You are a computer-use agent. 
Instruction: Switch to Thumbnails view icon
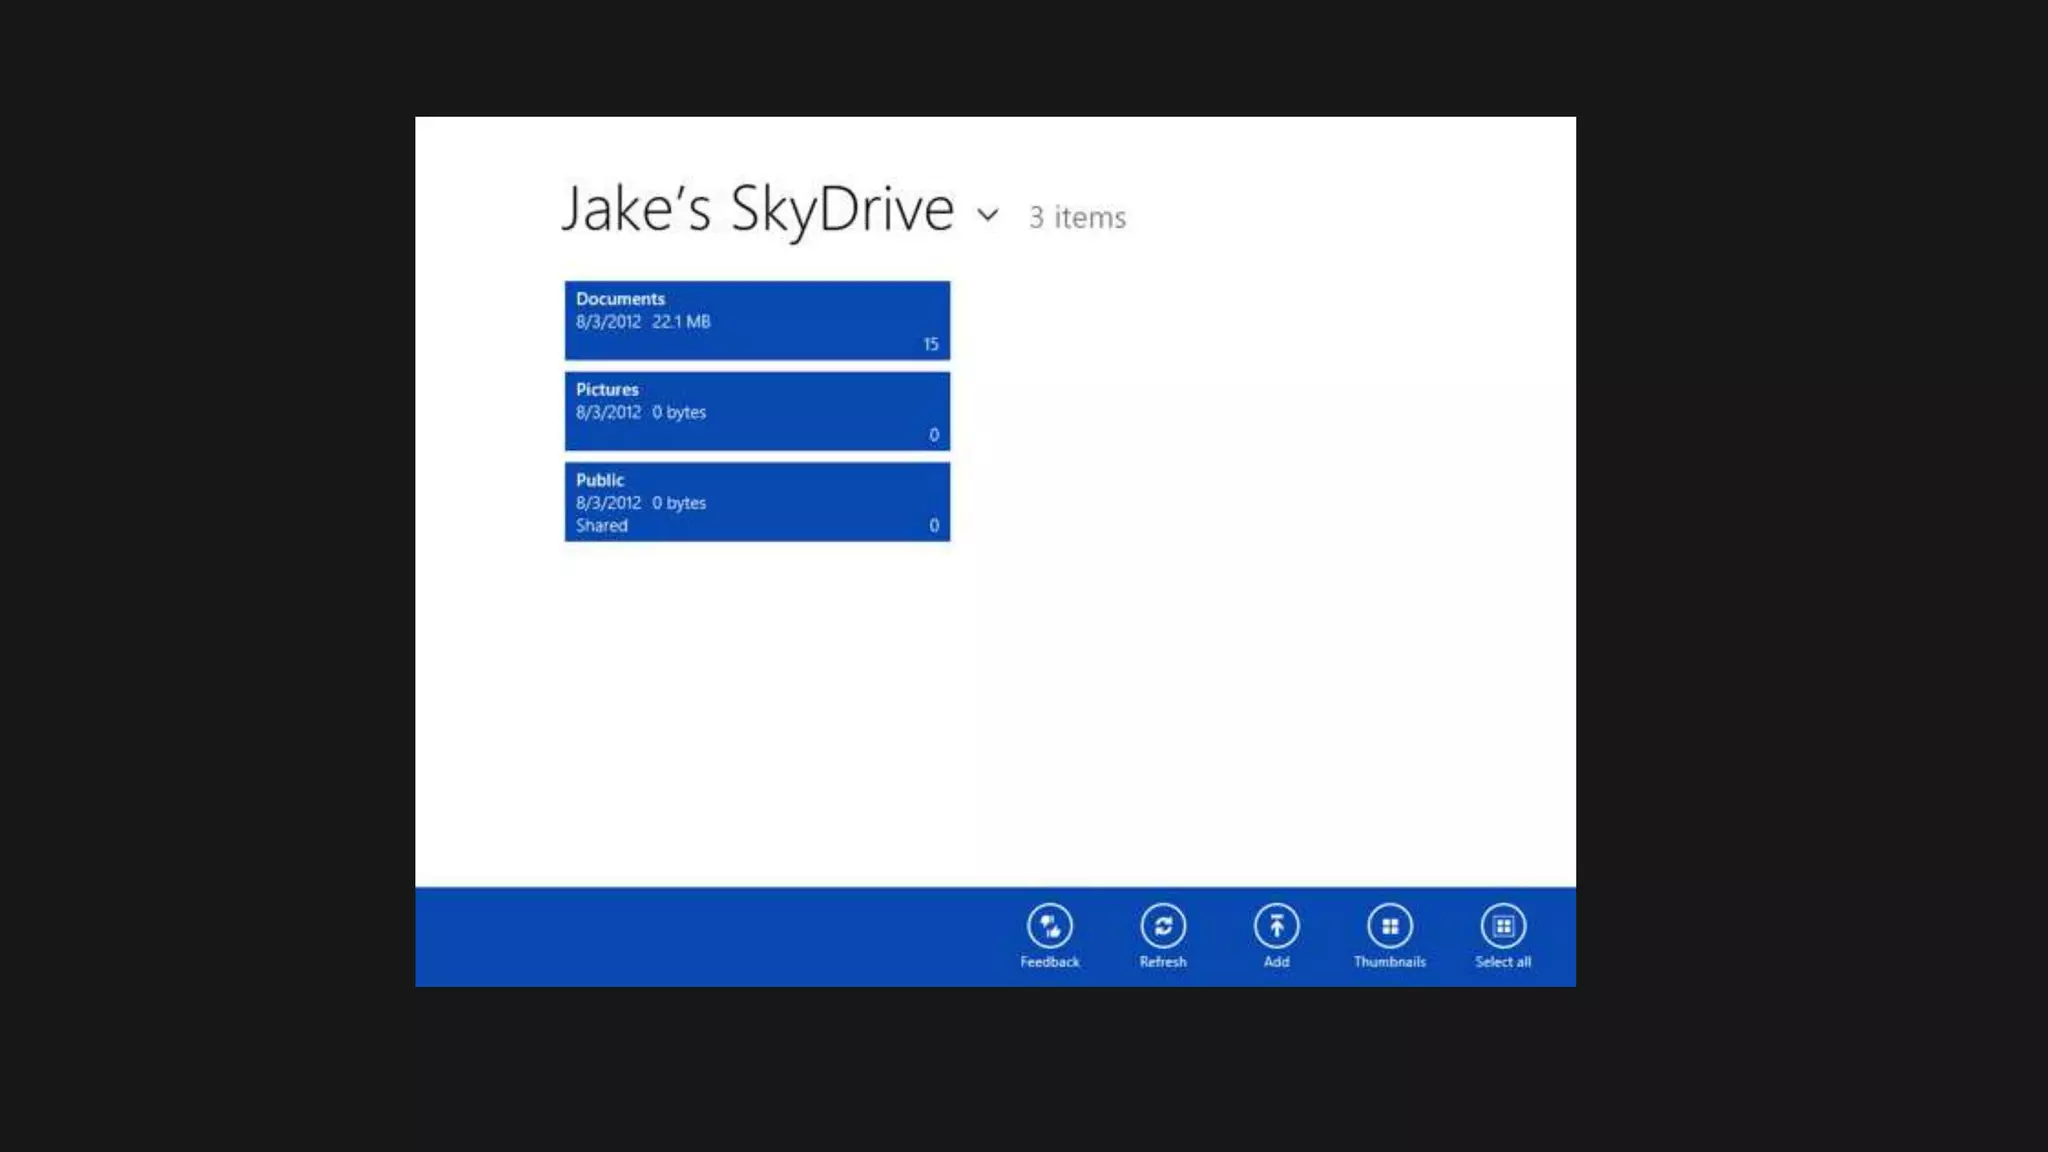coord(1390,926)
